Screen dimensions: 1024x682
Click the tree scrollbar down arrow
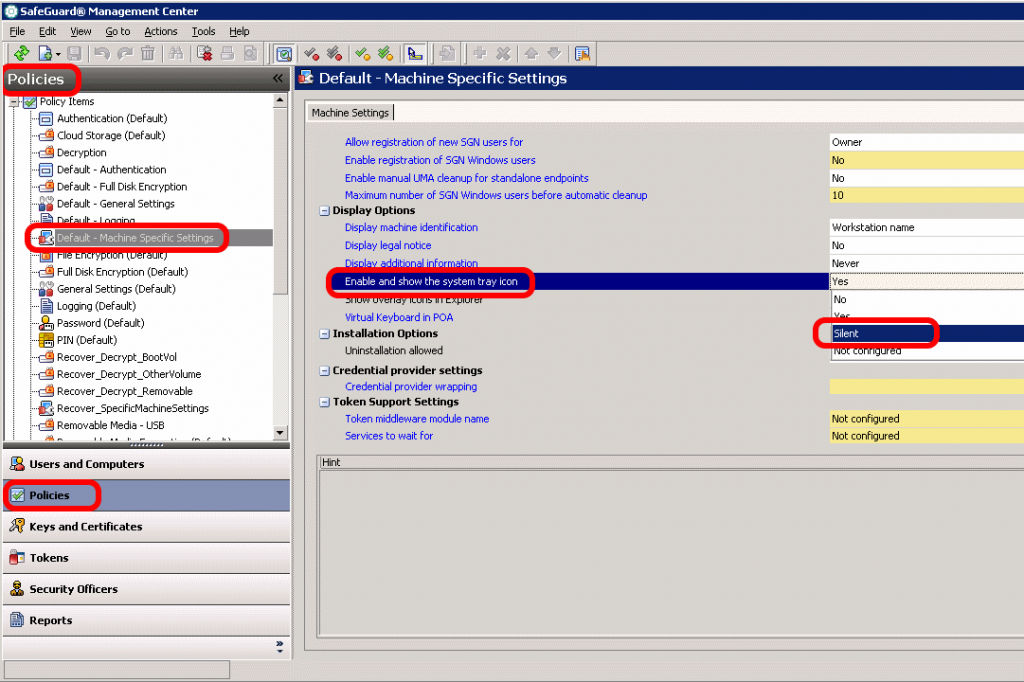click(281, 431)
